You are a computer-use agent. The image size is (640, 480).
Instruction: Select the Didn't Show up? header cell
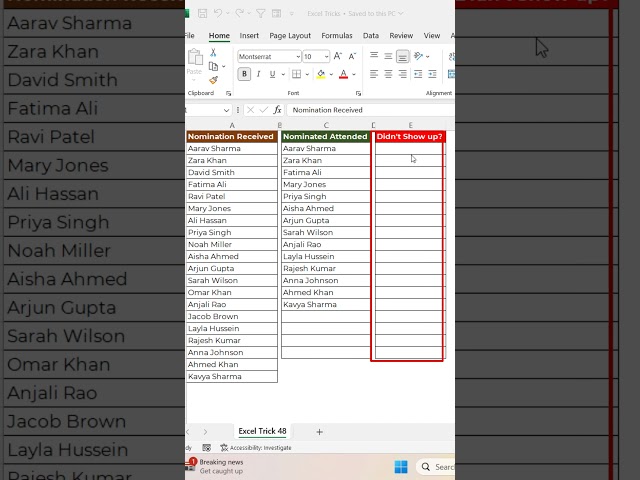[x=409, y=136]
